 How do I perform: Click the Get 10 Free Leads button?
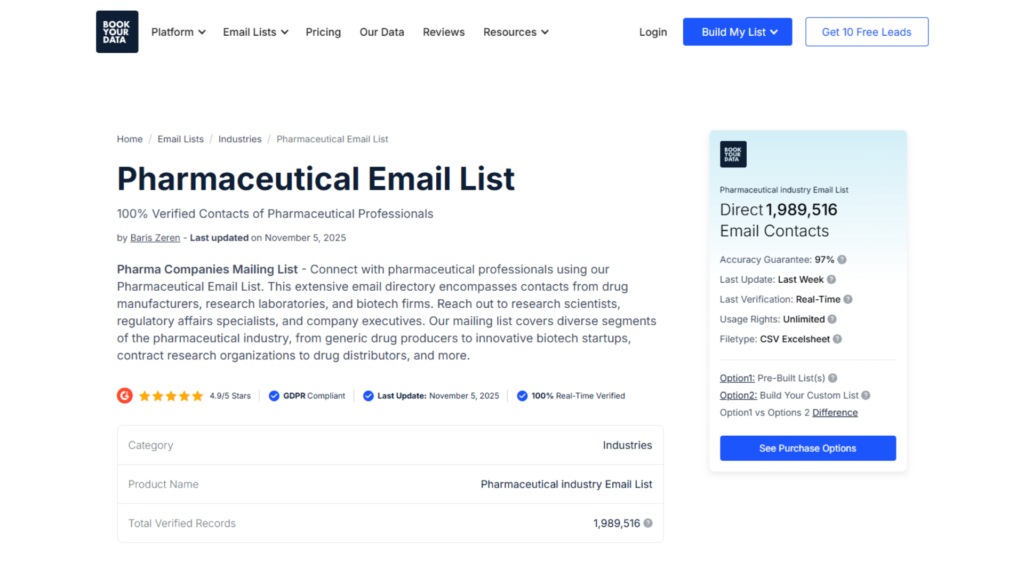[867, 32]
